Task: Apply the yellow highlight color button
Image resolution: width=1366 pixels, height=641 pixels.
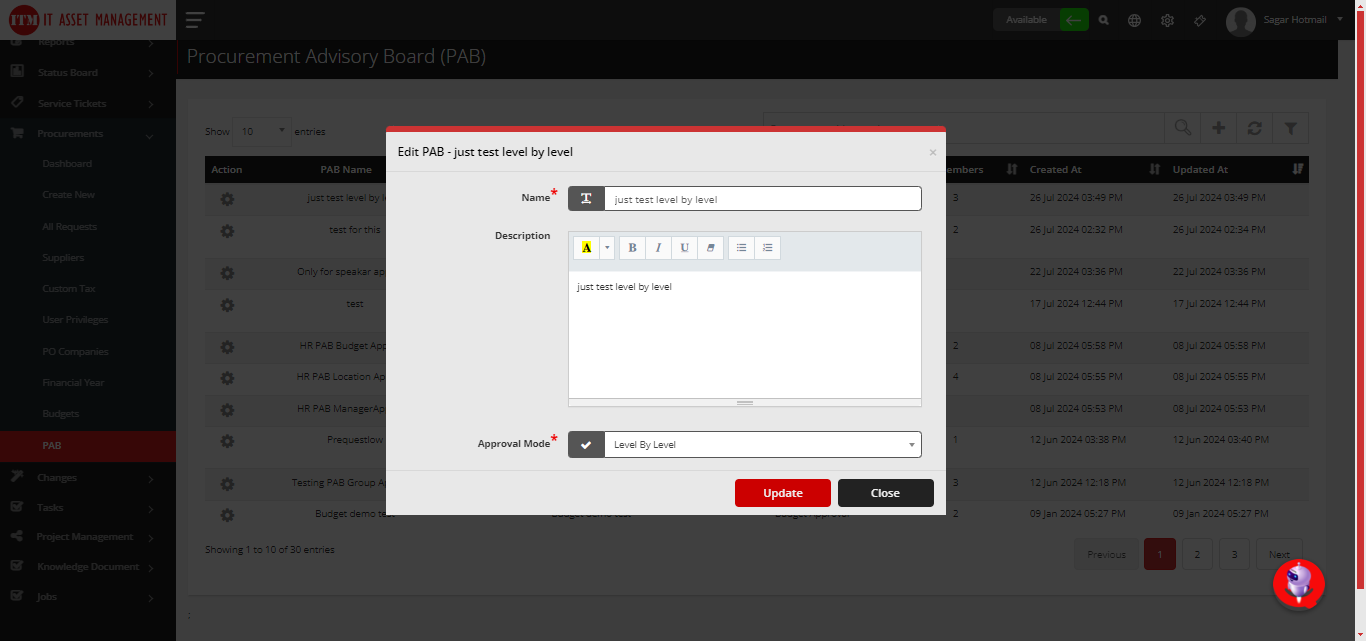Action: (586, 247)
